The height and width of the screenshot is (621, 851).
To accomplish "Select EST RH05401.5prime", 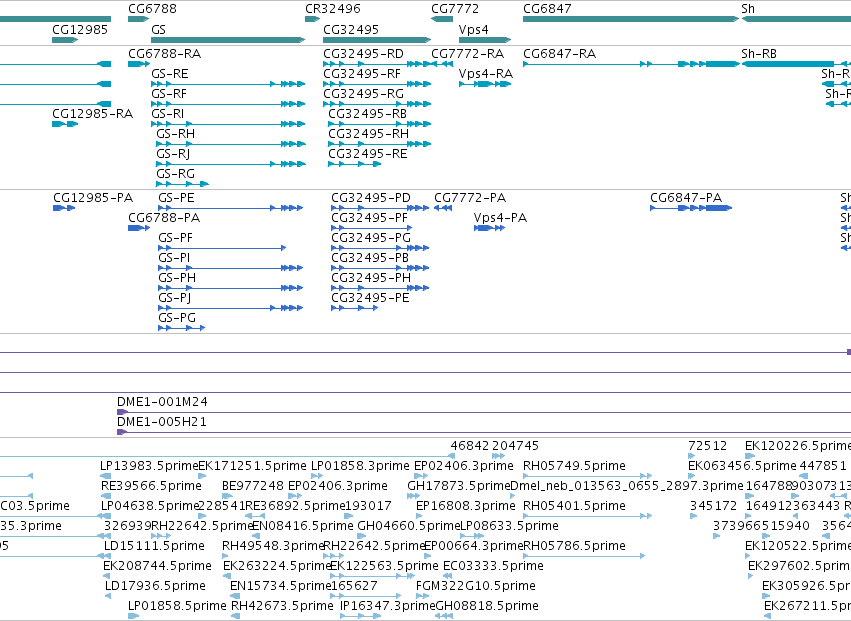I will (x=574, y=506).
